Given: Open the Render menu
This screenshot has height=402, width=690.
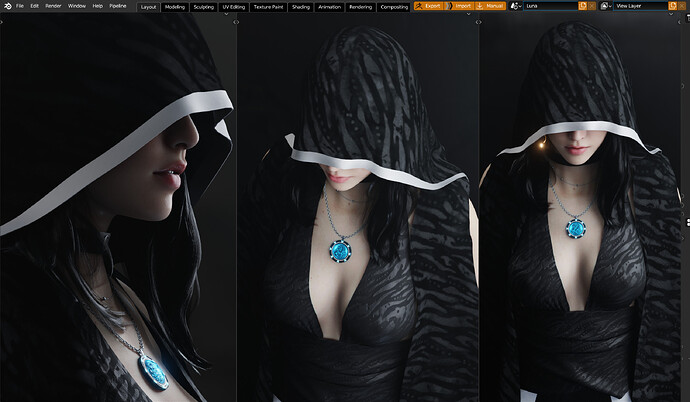Looking at the screenshot, I should point(53,6).
